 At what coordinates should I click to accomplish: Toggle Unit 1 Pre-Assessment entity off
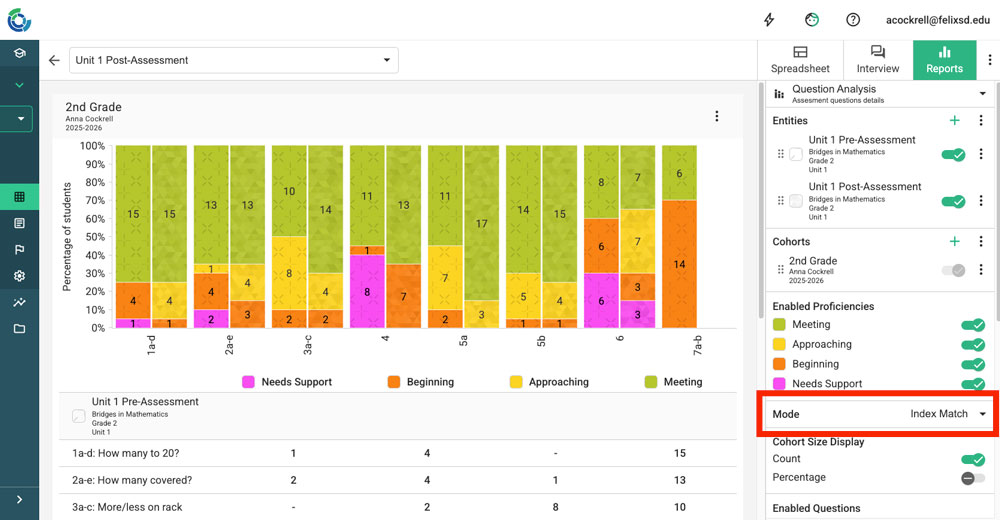click(953, 154)
